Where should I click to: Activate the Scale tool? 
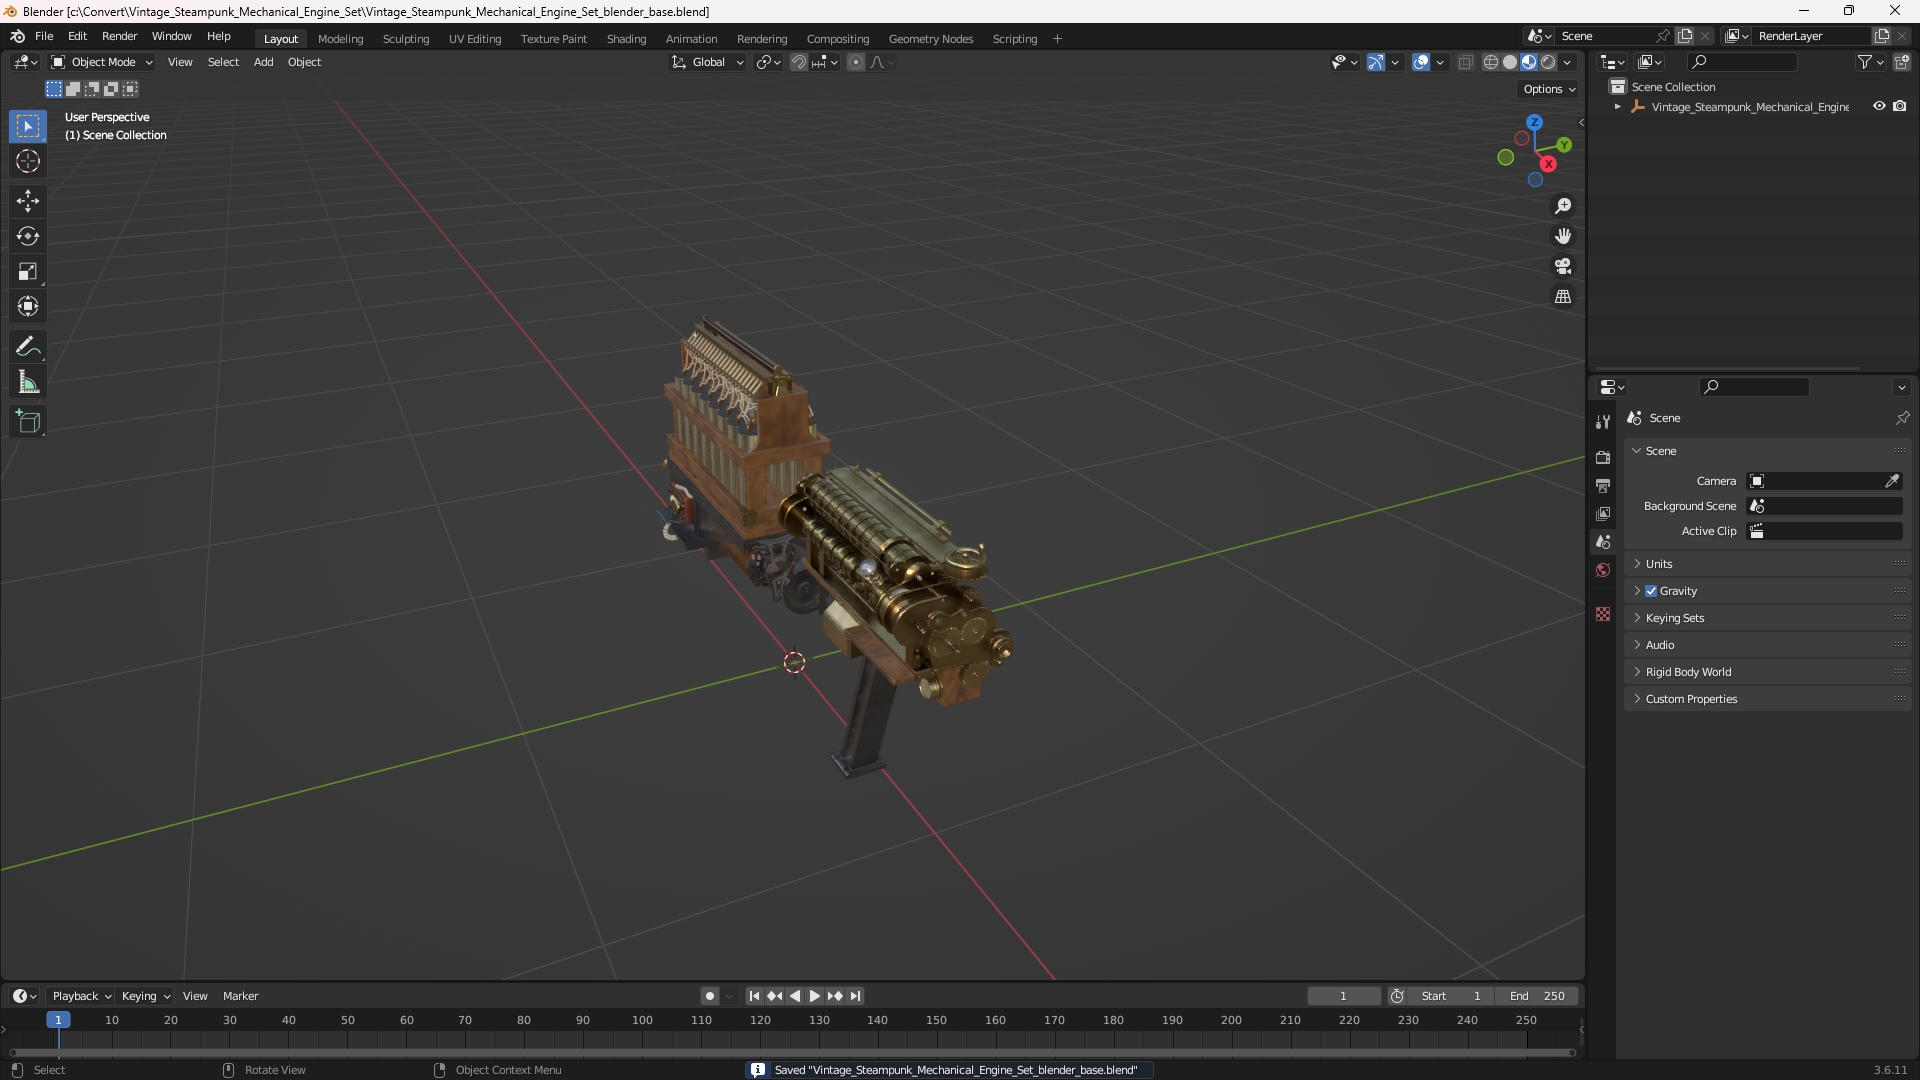28,271
